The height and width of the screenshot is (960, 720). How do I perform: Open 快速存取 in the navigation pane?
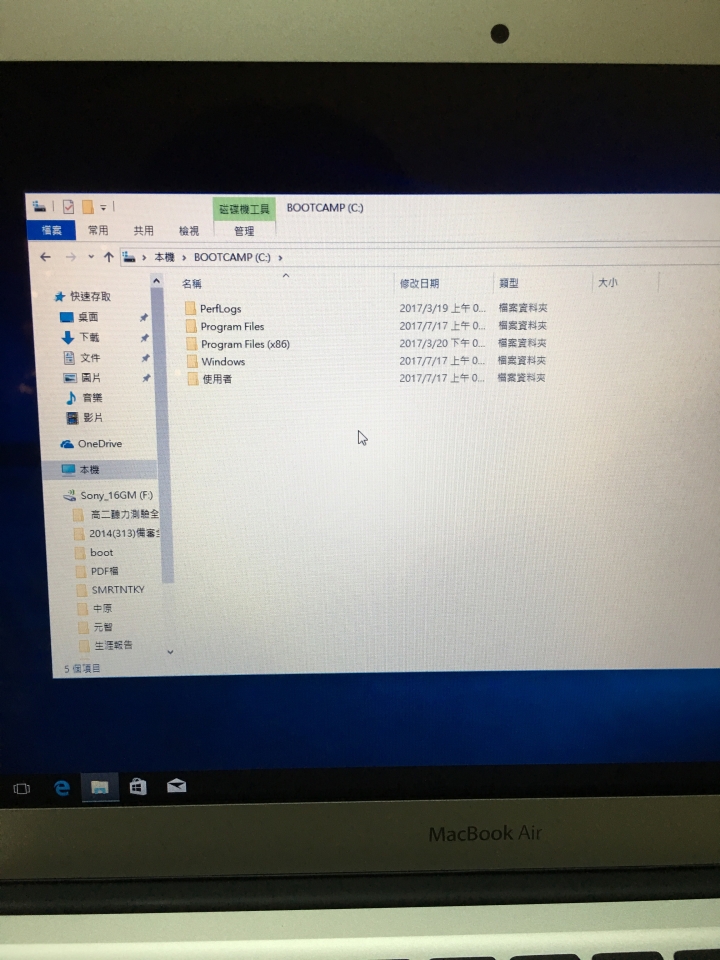[x=90, y=296]
